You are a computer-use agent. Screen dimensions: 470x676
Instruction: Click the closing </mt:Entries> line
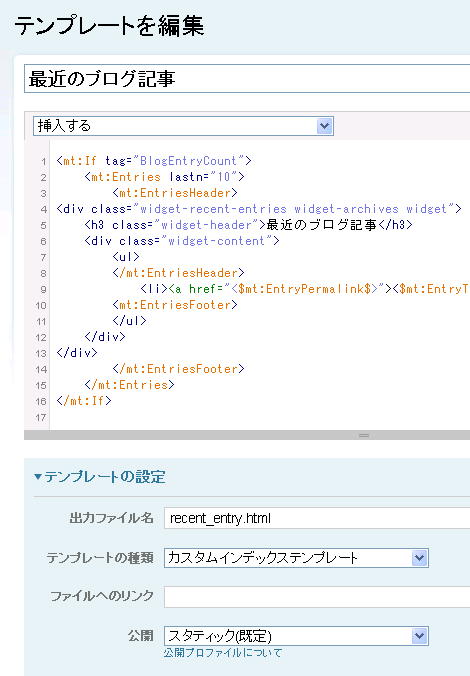[x=130, y=385]
